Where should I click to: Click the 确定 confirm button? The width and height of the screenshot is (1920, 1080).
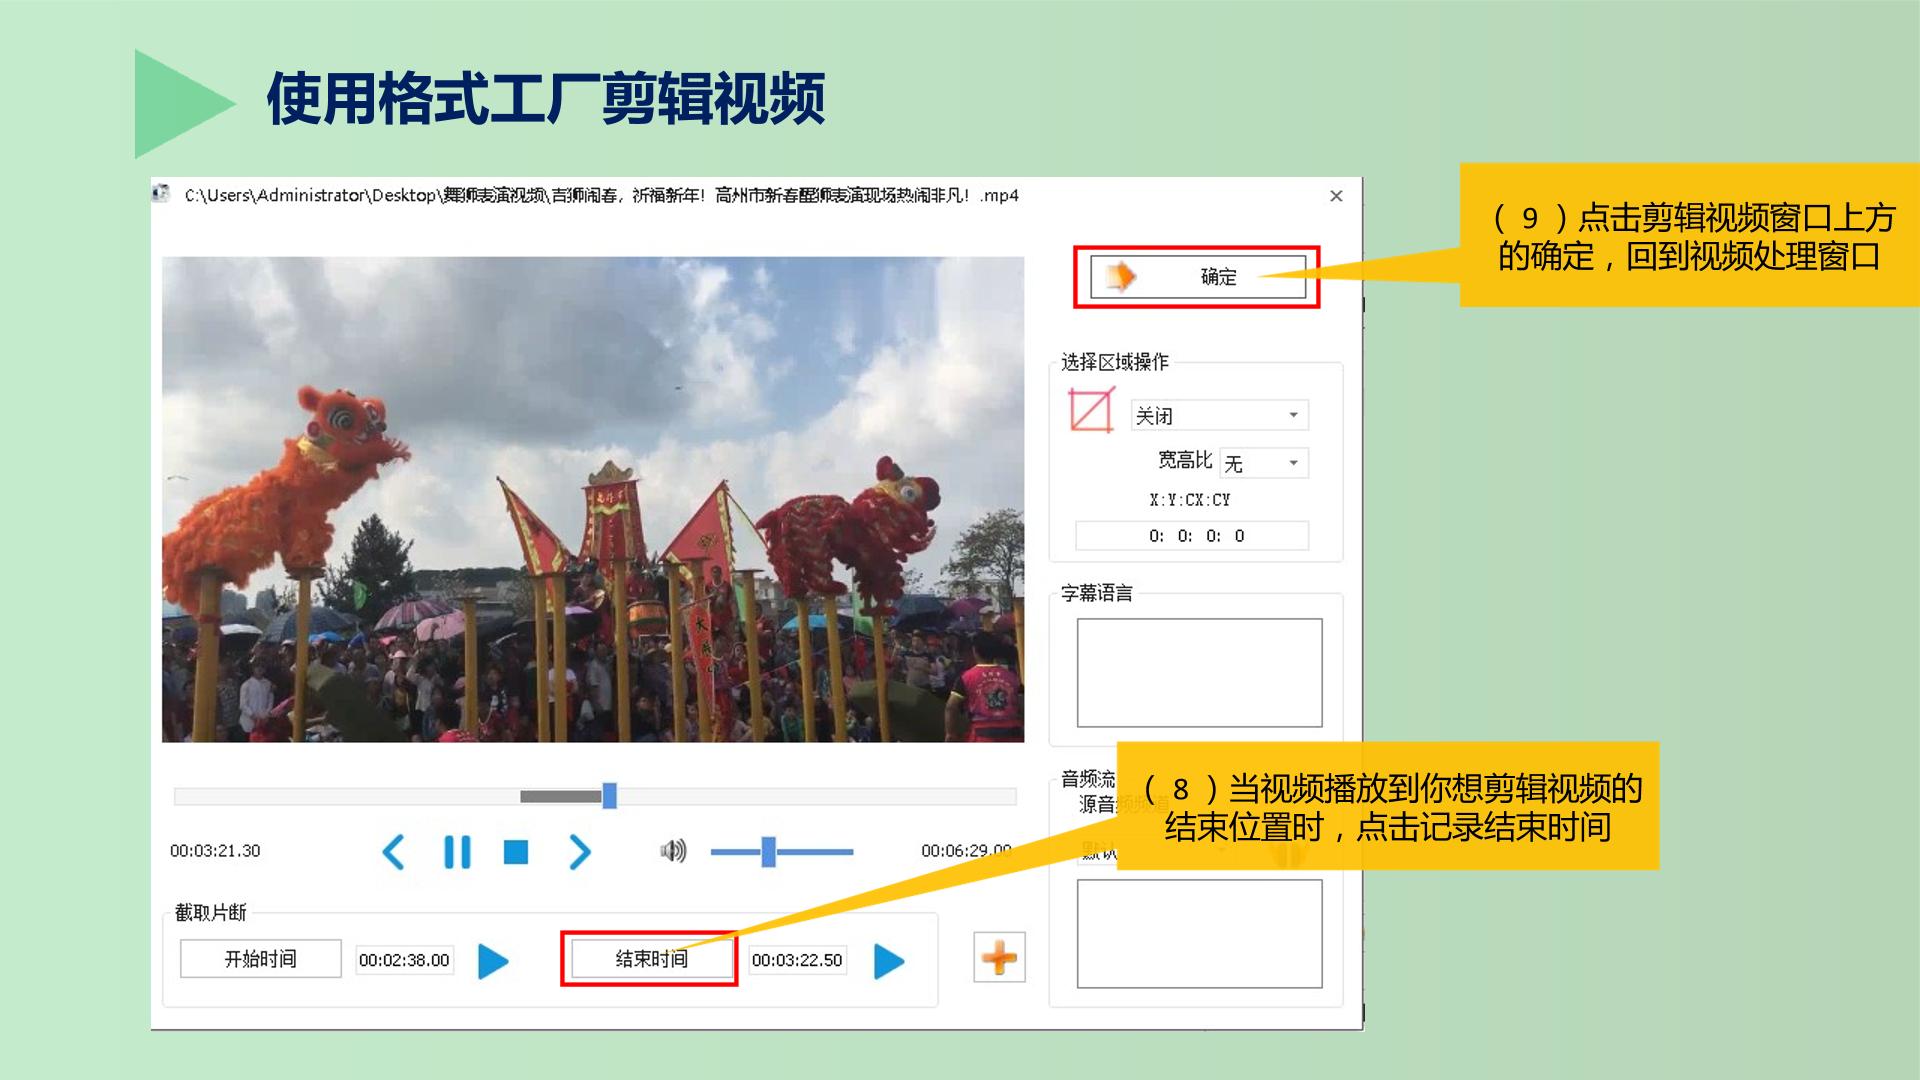tap(1197, 276)
